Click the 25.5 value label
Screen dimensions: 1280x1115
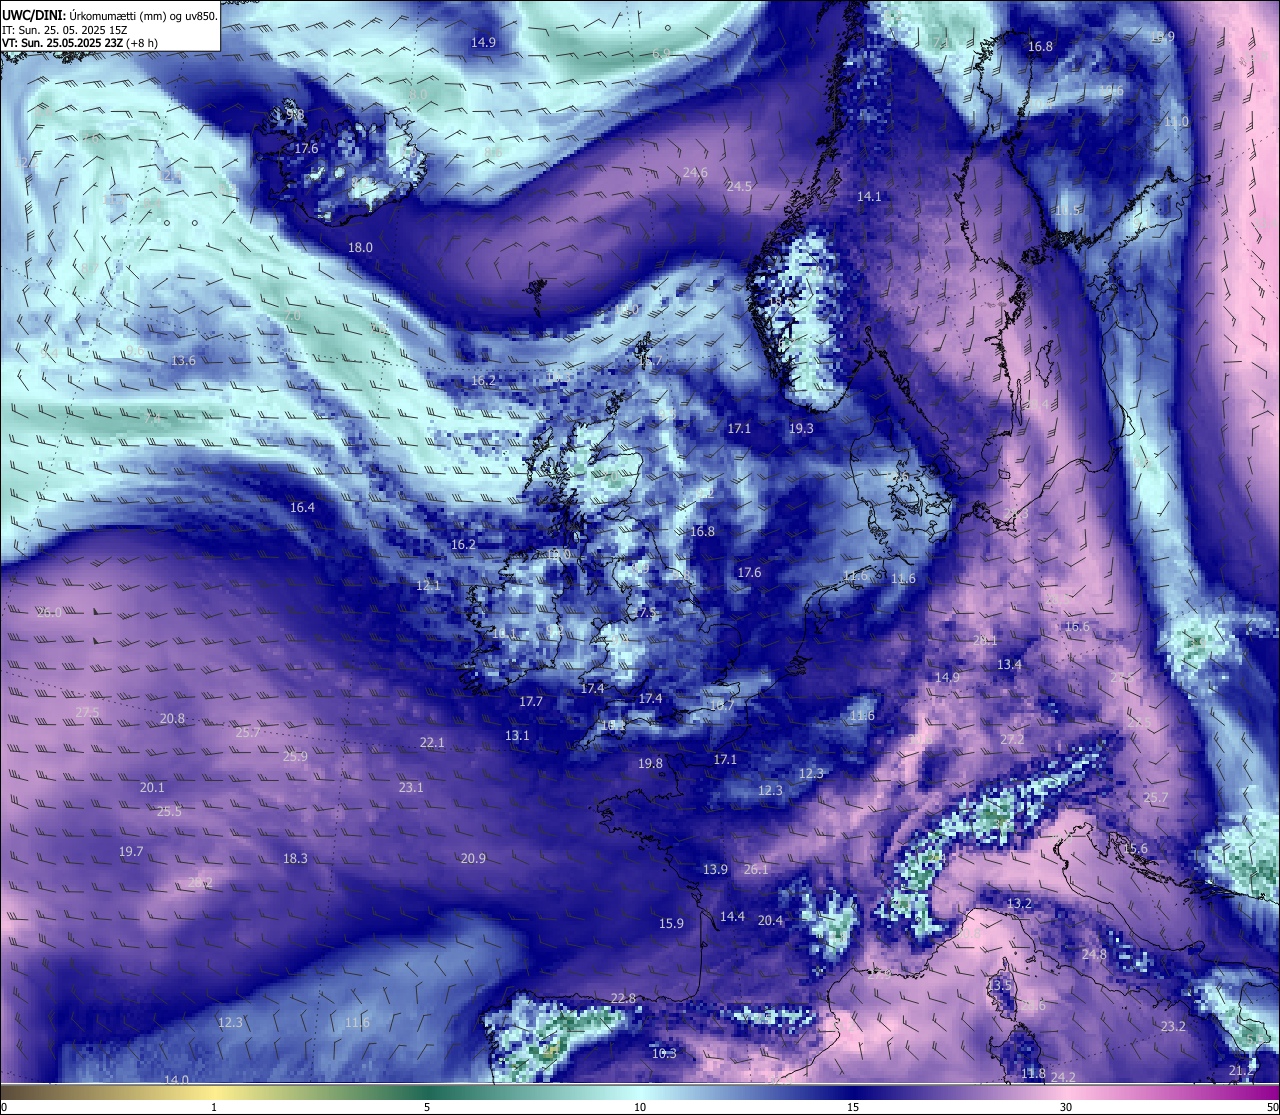[169, 811]
